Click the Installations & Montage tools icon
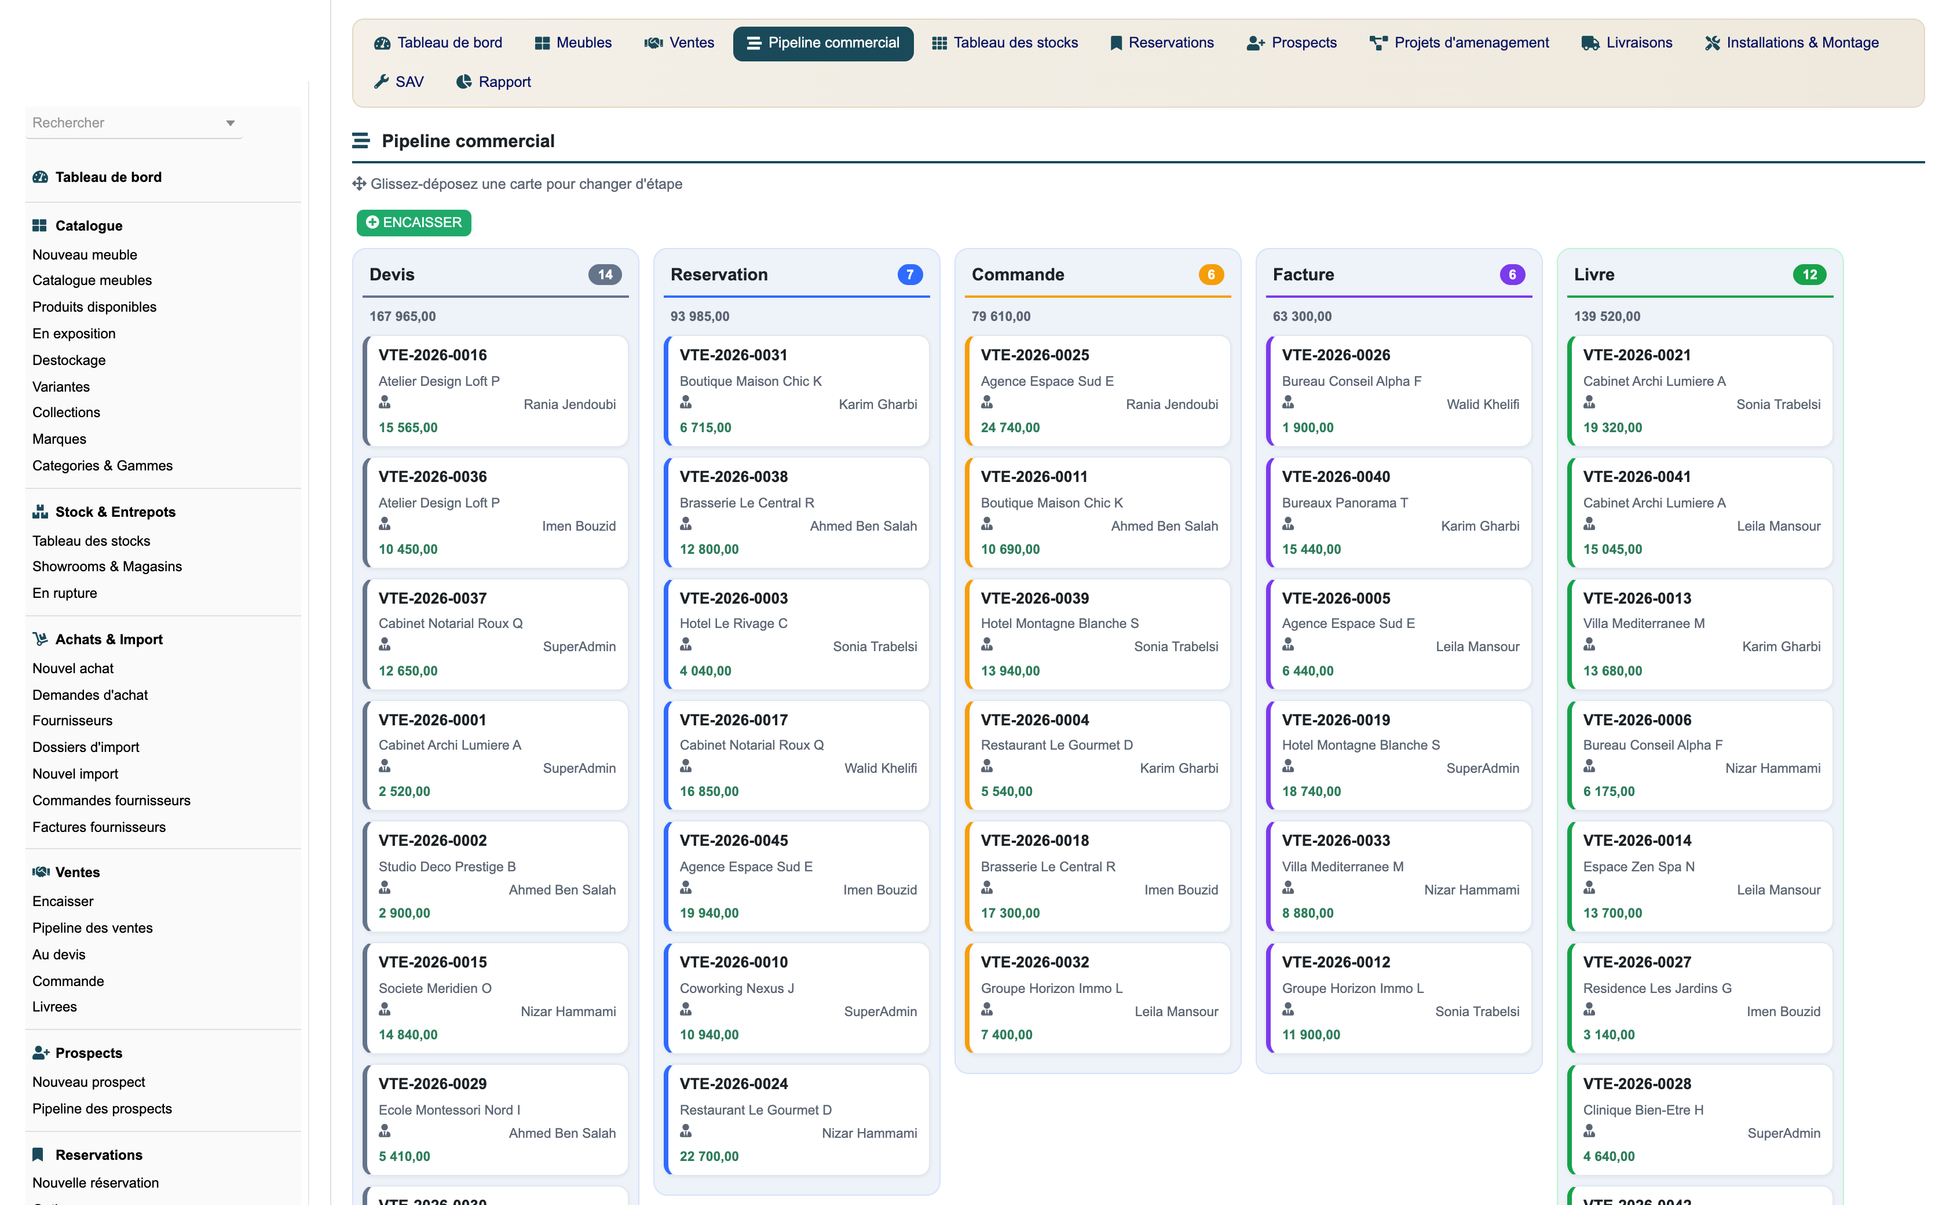 1712,43
